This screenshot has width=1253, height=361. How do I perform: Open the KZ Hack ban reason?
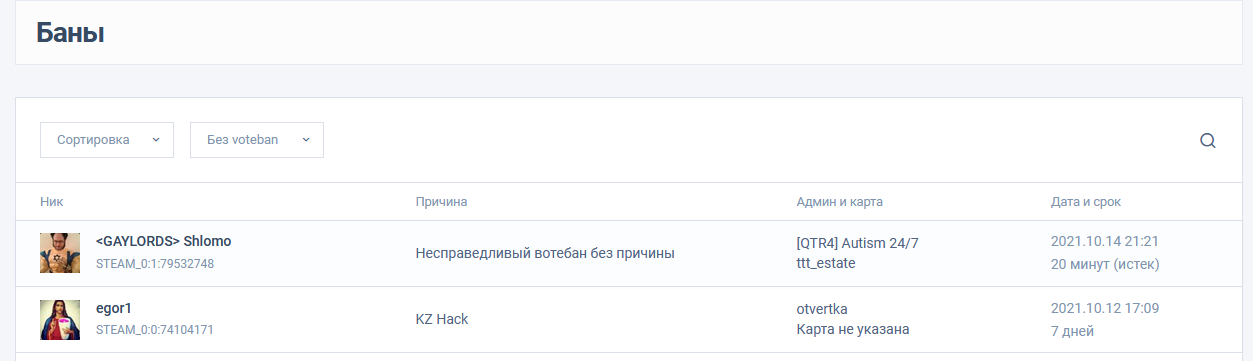[442, 319]
